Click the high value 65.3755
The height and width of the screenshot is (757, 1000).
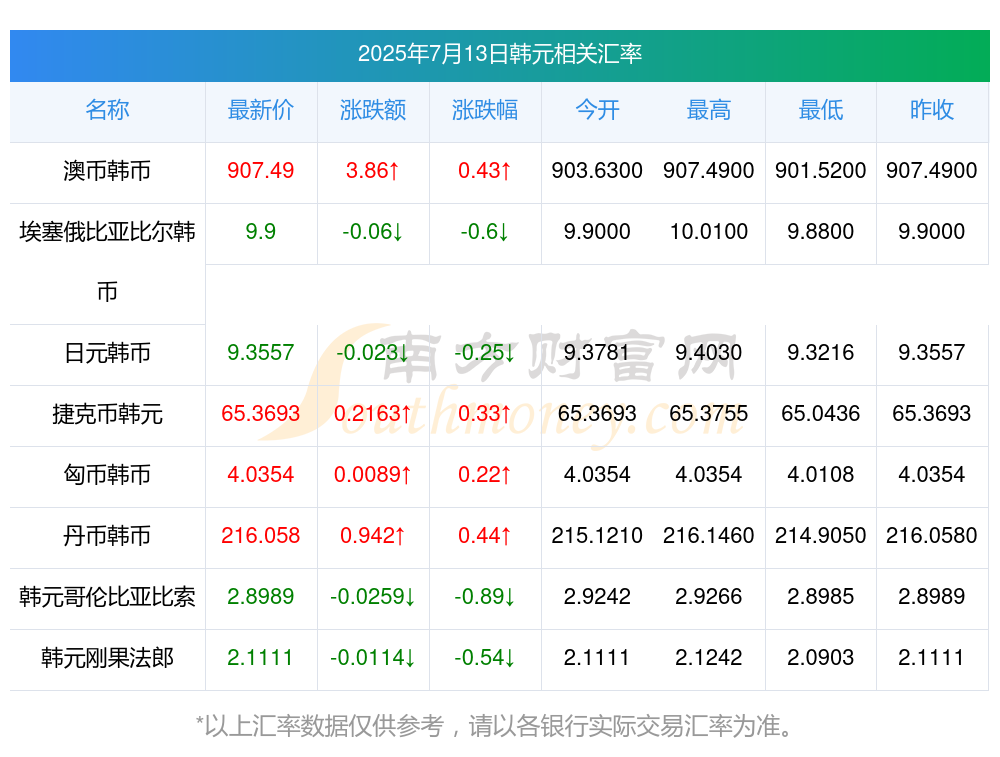[x=709, y=414]
